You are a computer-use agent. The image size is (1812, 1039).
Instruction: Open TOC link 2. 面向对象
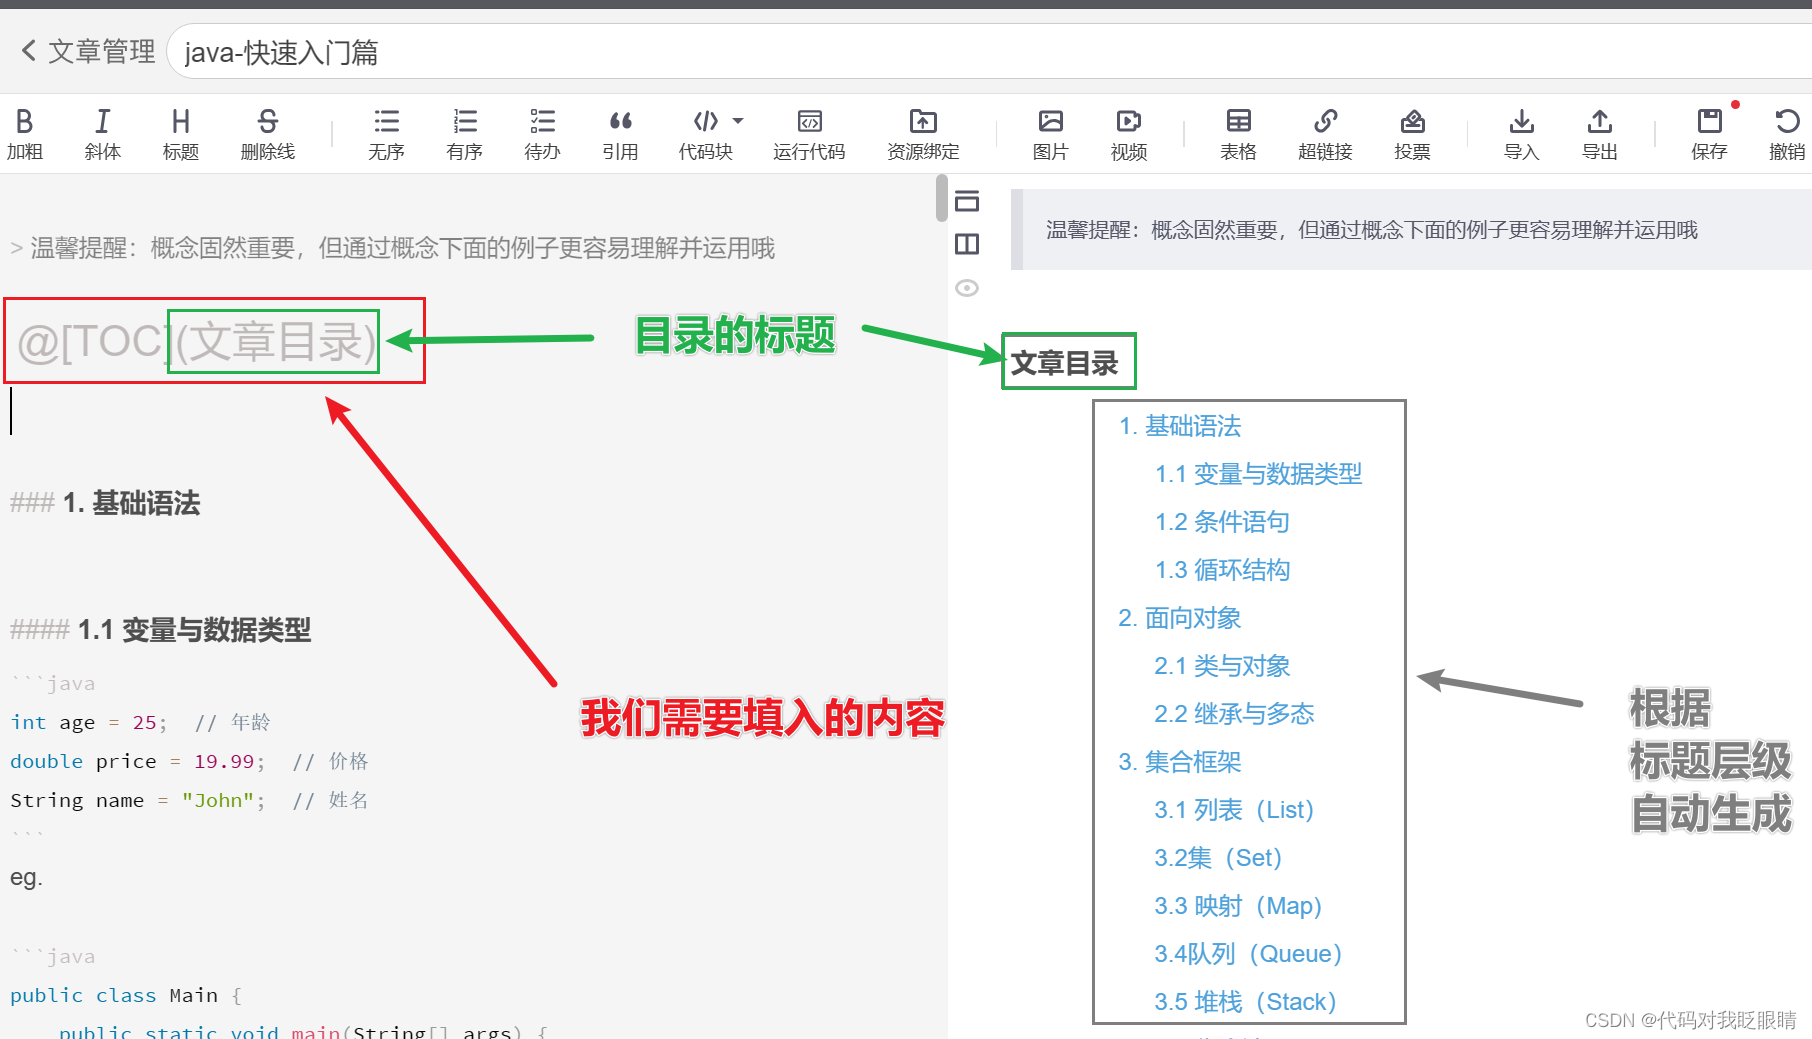1180,618
